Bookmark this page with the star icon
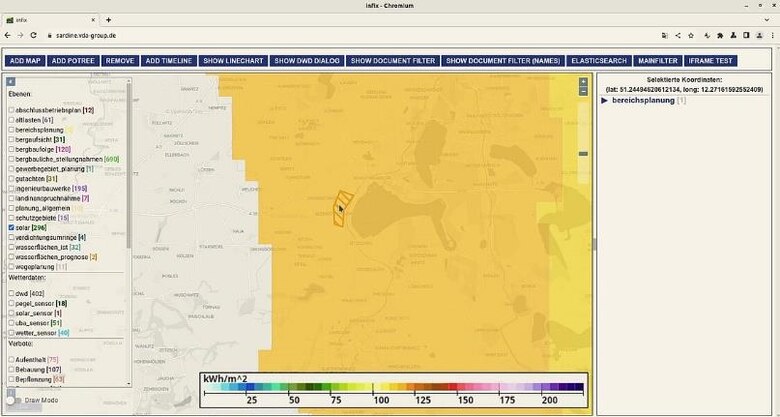The width and height of the screenshot is (780, 417). coord(691,35)
